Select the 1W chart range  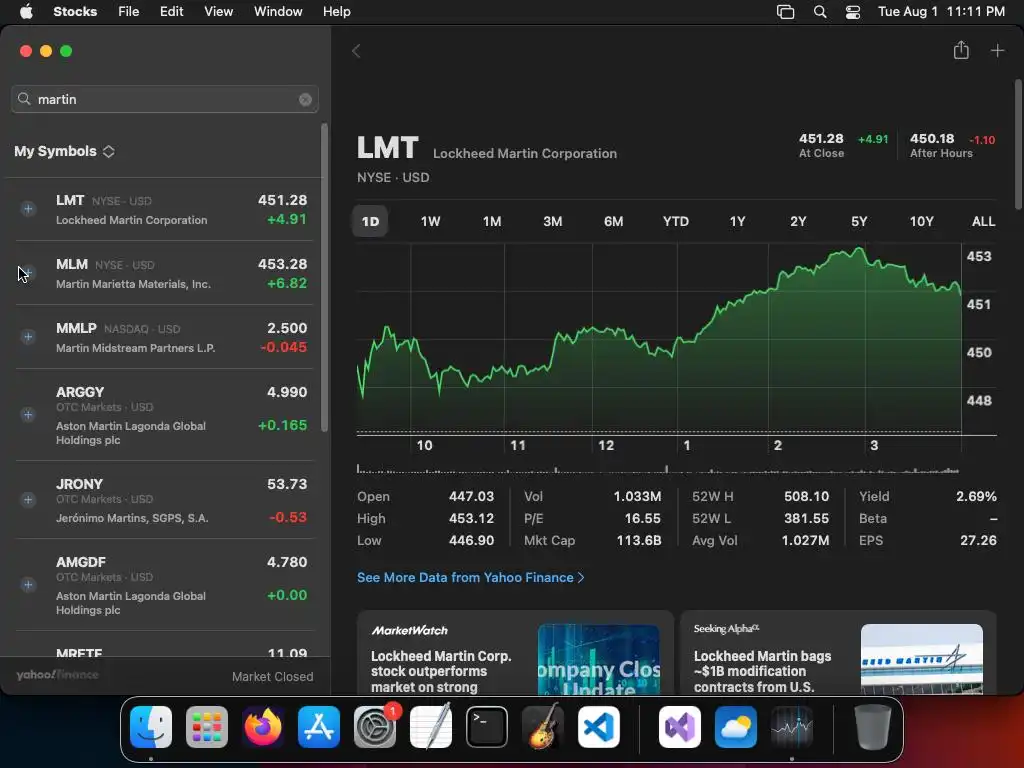pyautogui.click(x=430, y=221)
